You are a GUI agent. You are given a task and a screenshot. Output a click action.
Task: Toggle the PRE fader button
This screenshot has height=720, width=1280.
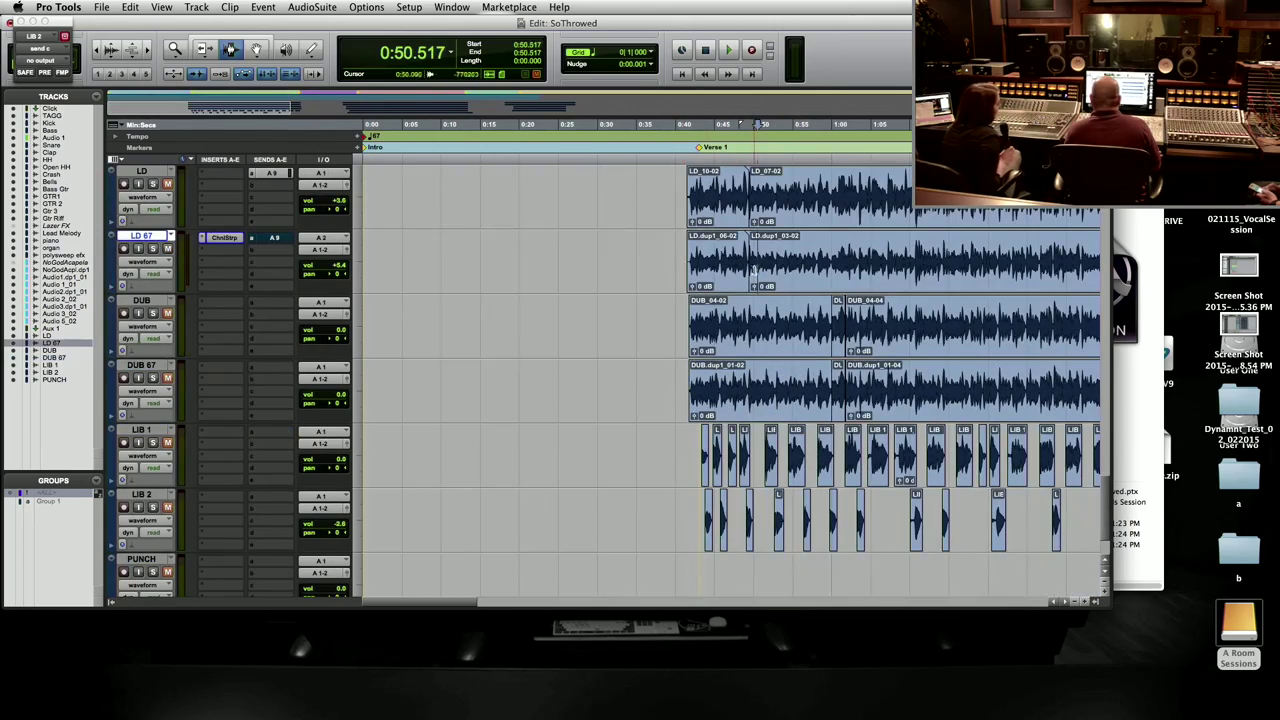(44, 73)
